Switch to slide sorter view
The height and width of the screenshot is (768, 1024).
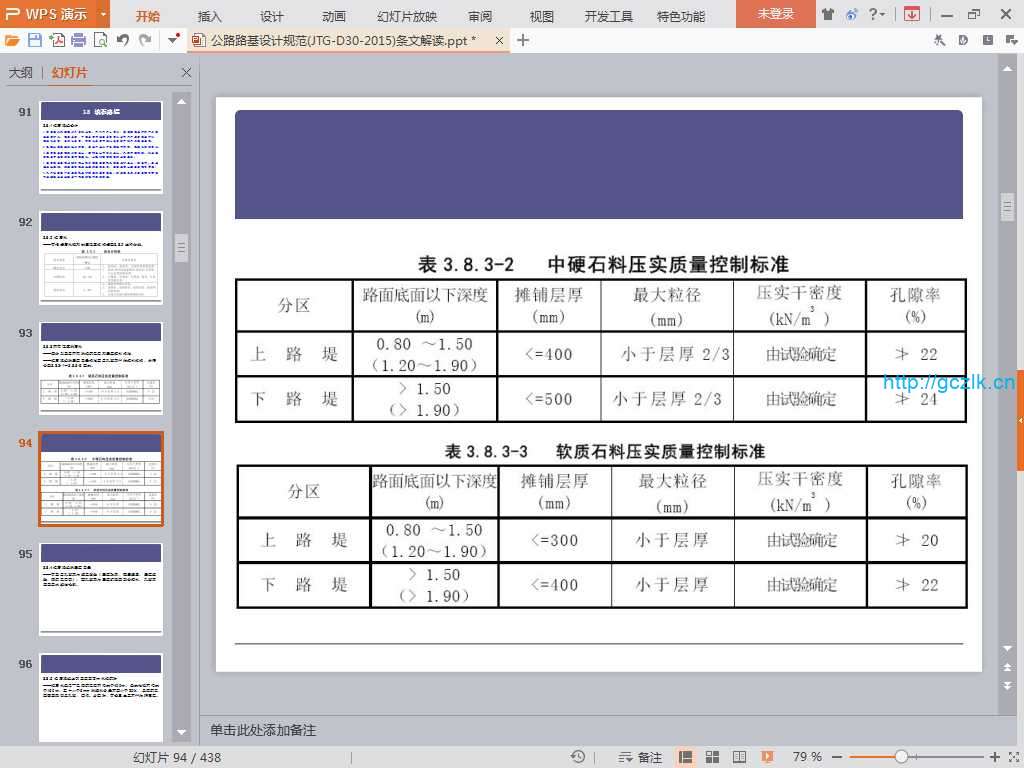(713, 757)
